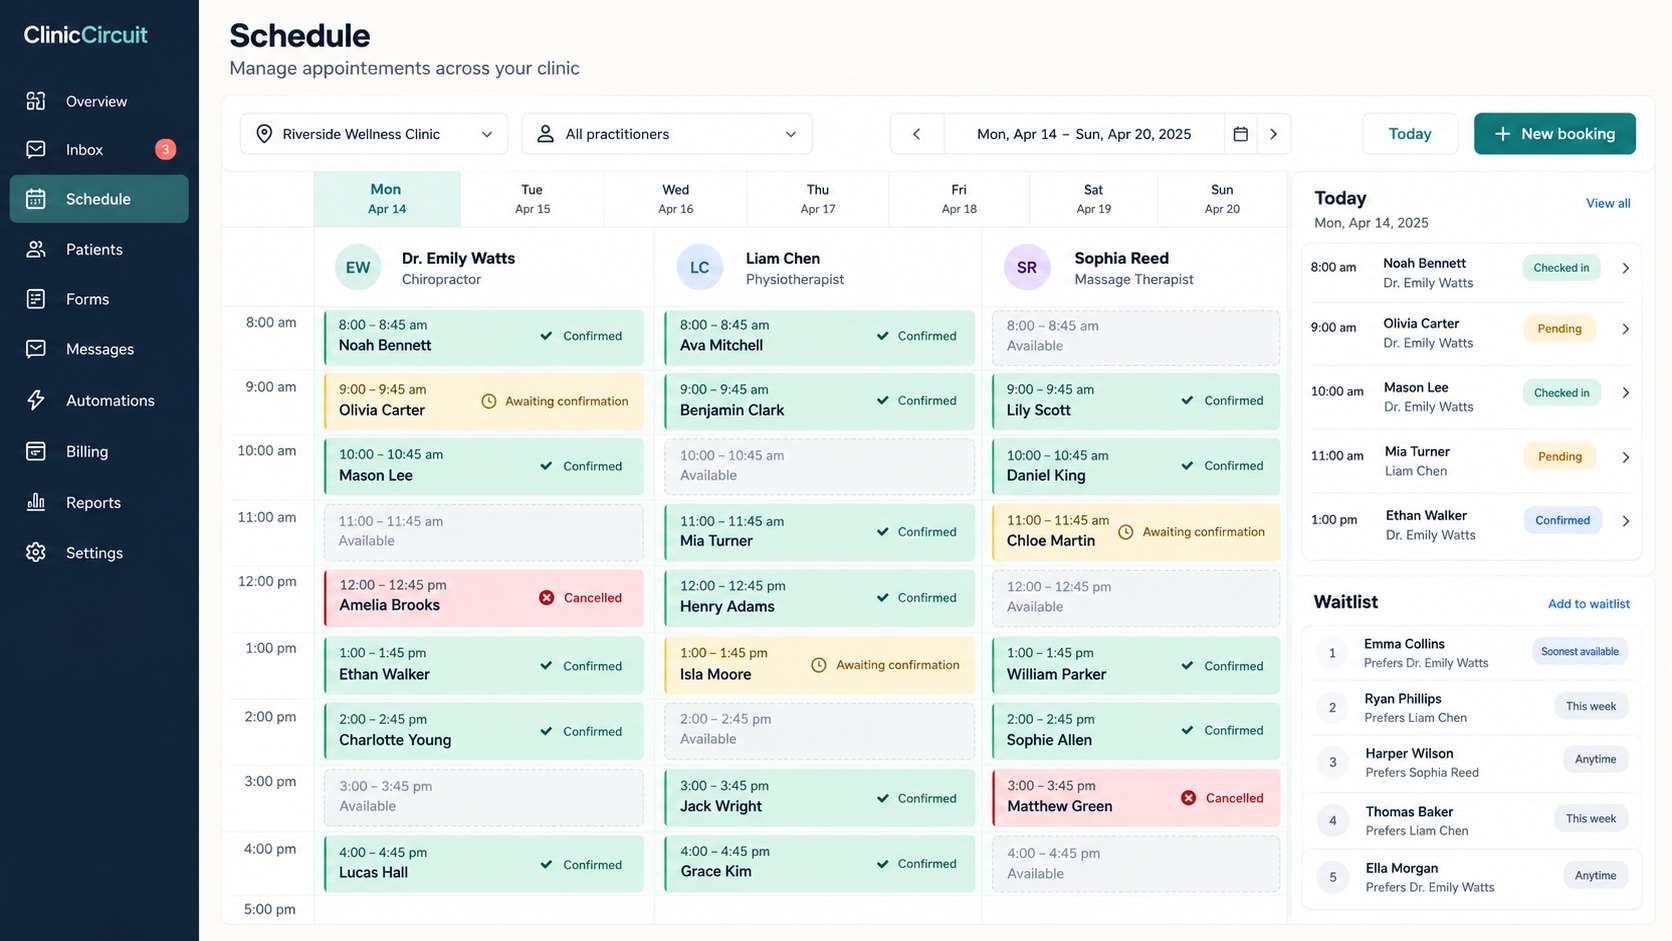
Task: Click Liam Chen's LC avatar
Action: point(699,267)
